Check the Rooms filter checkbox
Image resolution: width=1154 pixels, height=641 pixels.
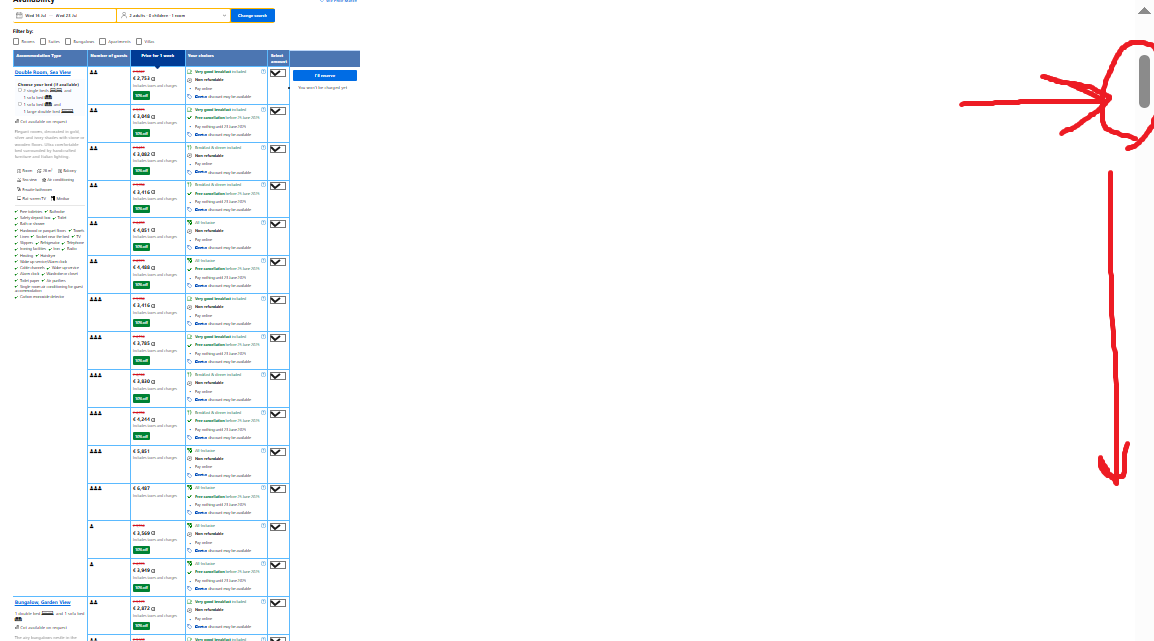pos(17,41)
